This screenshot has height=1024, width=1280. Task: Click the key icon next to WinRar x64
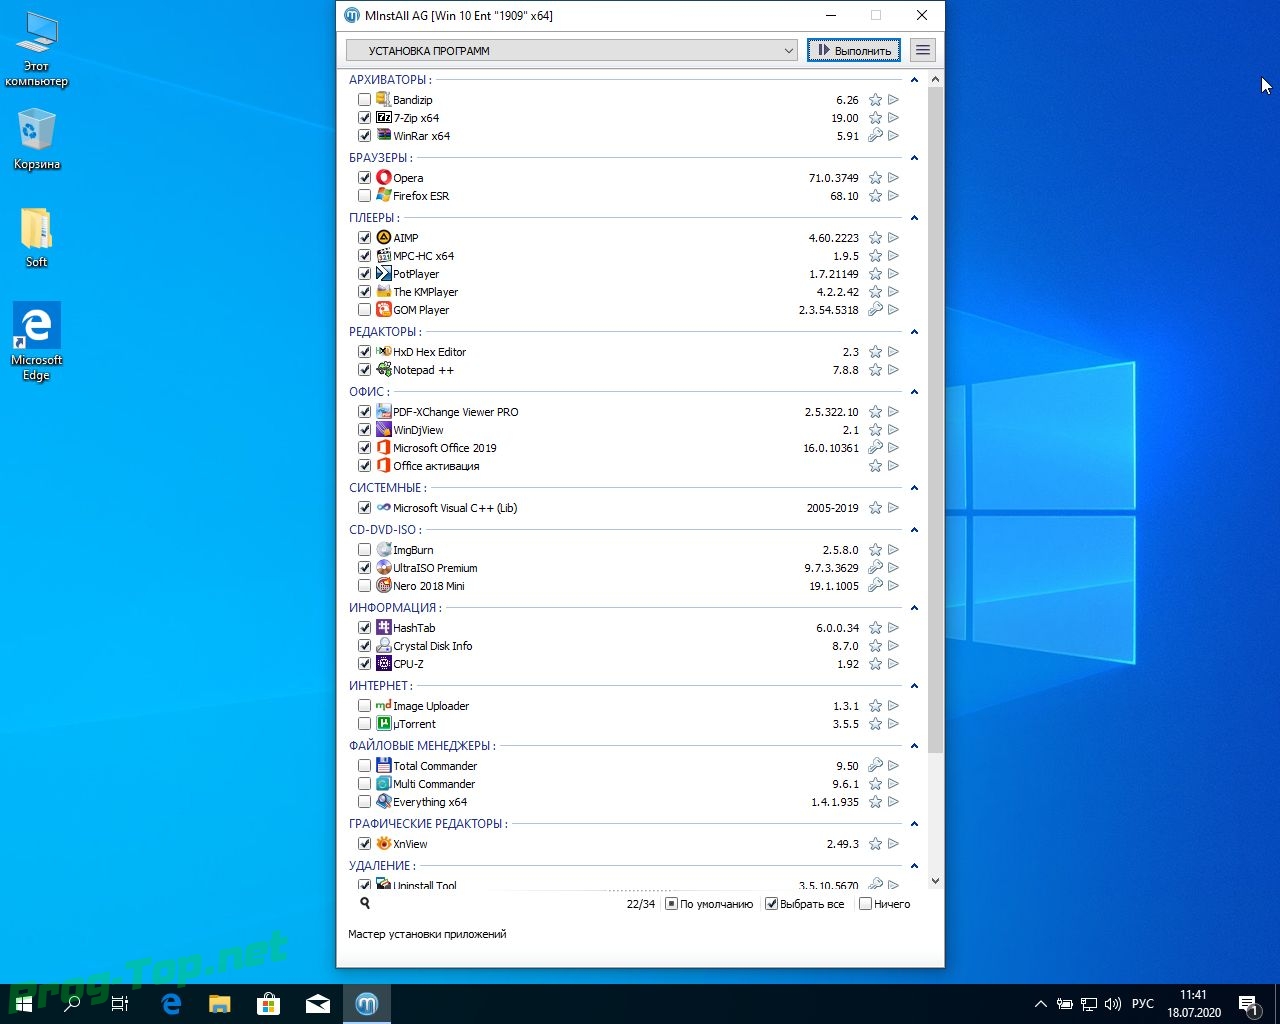[x=875, y=136]
